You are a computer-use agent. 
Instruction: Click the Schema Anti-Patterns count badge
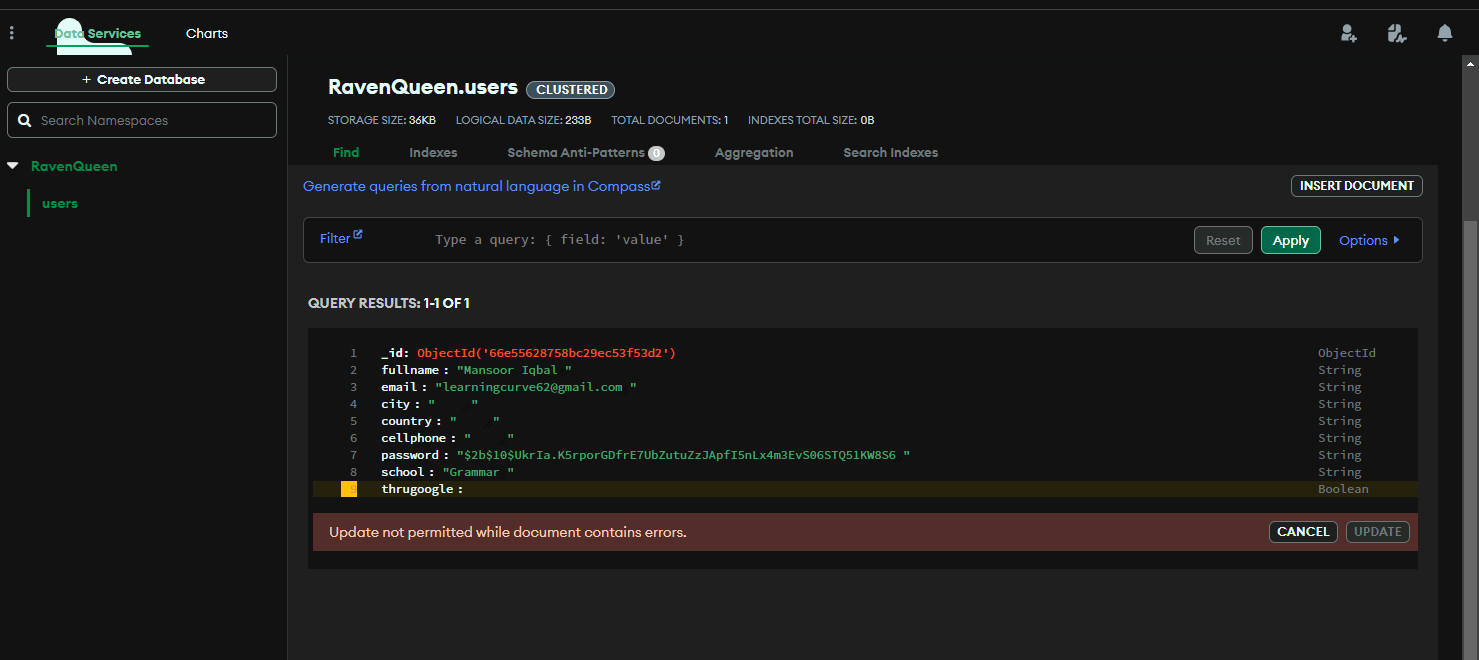tap(656, 153)
